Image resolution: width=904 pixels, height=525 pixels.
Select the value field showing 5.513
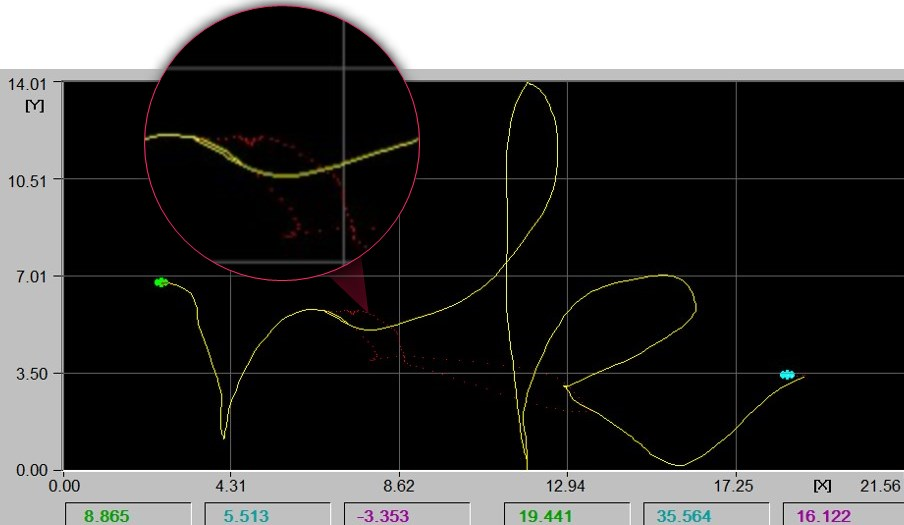pos(268,514)
